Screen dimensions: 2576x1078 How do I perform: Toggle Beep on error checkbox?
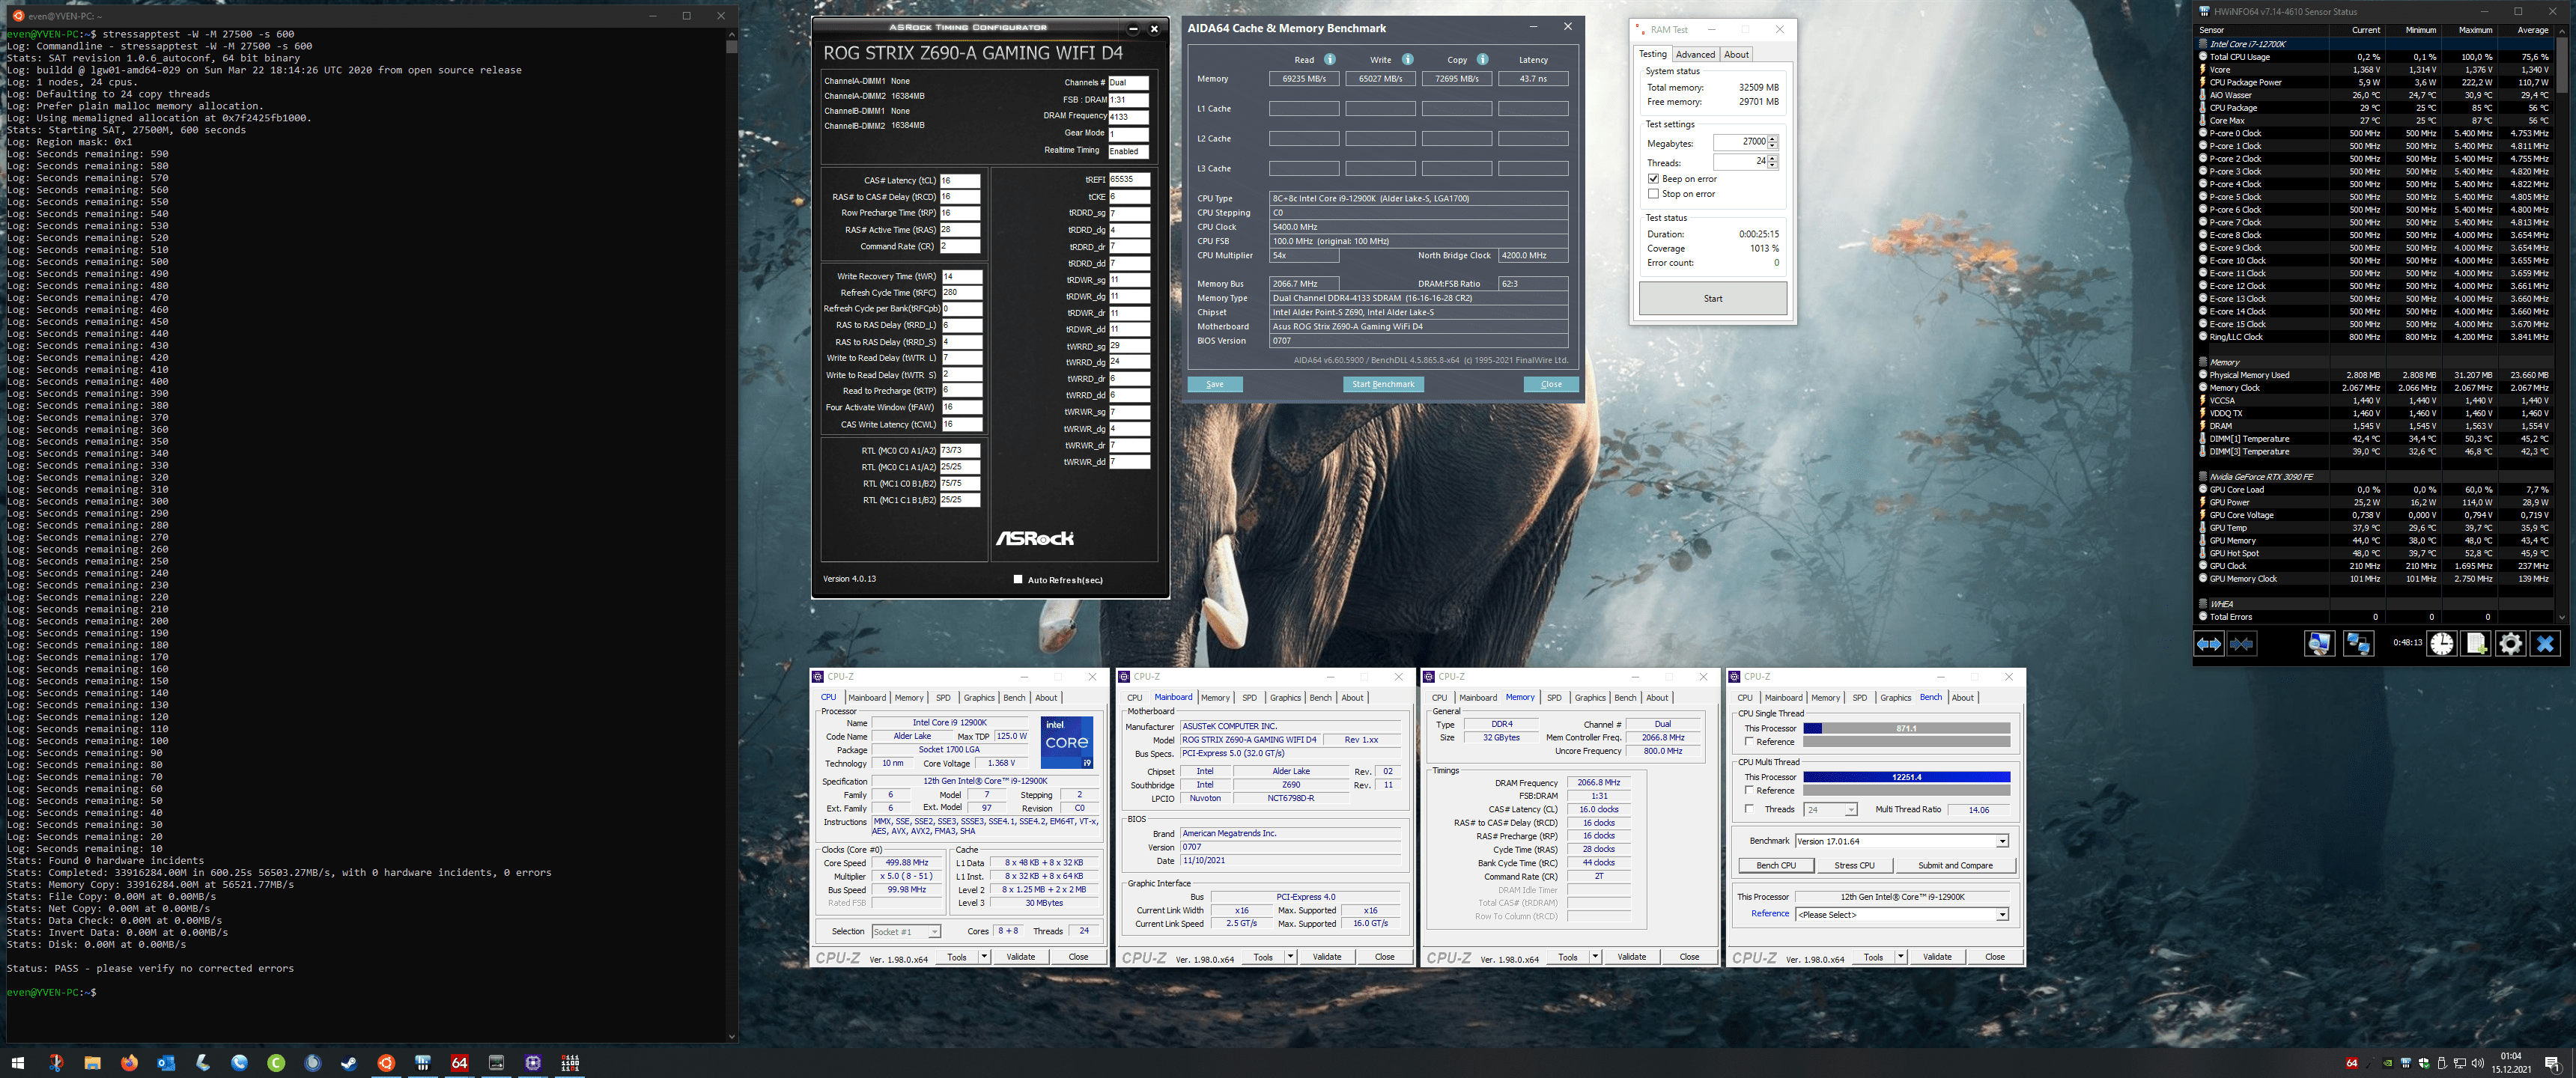point(1653,179)
